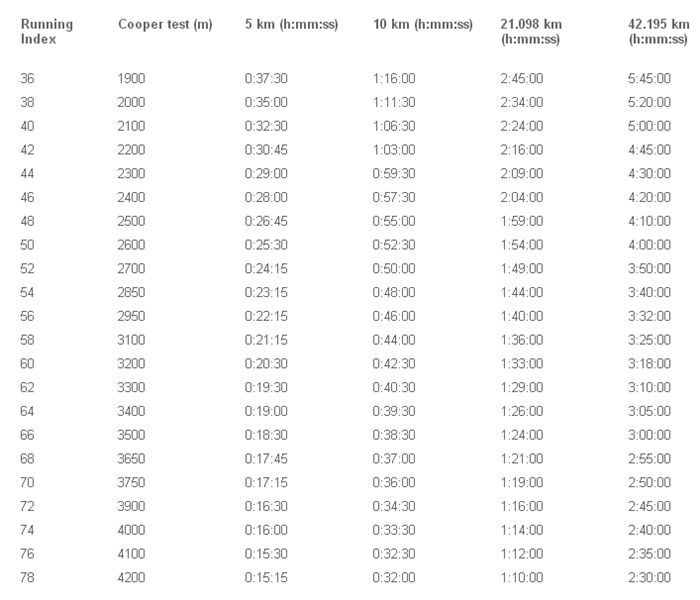The image size is (700, 600).
Task: Select marathon time 4:00:00
Action: 649,245
